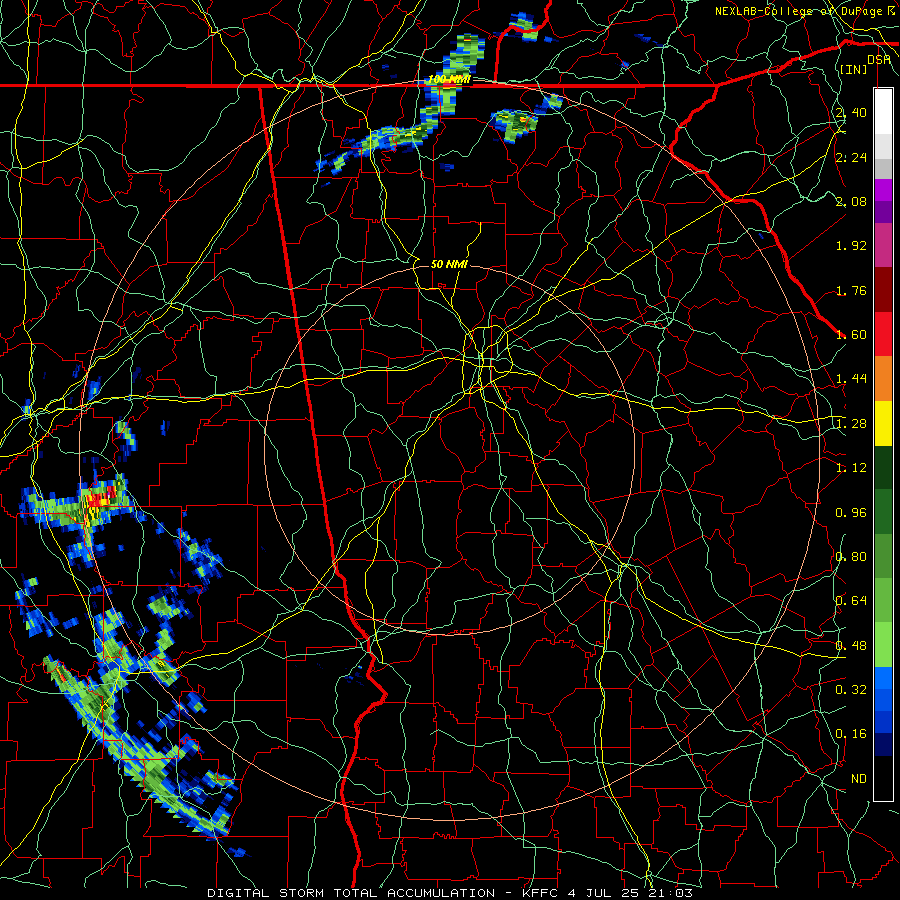Viewport: 900px width, 900px height.
Task: Click the KFFC 4 JUL 25 21:03 timestamp
Action: (x=607, y=893)
